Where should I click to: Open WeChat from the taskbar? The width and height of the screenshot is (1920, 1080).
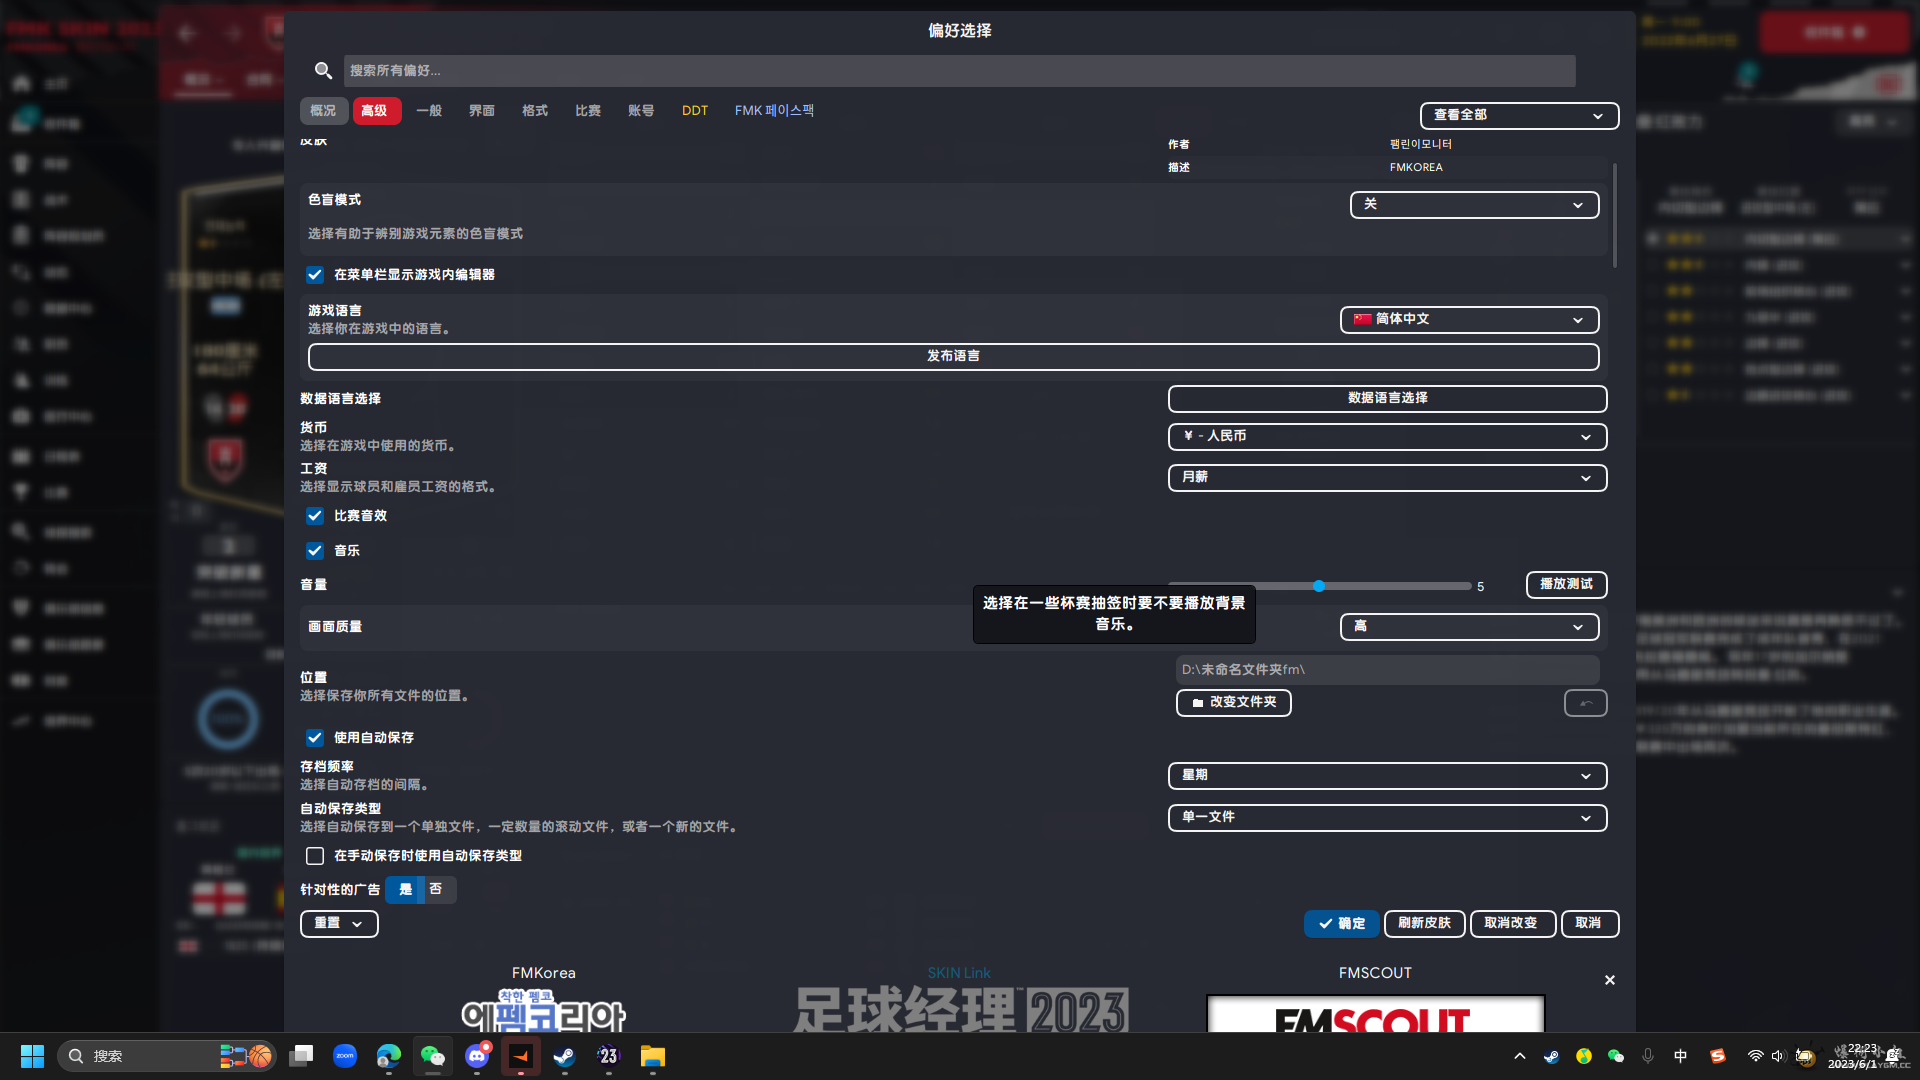(x=432, y=1056)
